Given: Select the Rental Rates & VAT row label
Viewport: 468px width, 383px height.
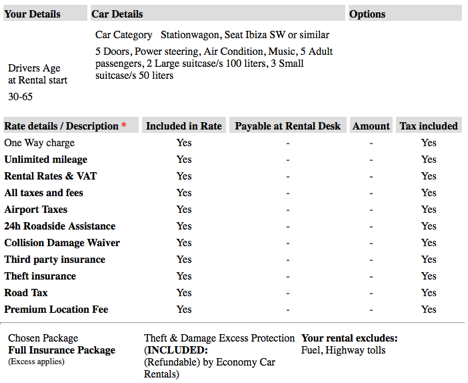Looking at the screenshot, I should pyautogui.click(x=50, y=176).
